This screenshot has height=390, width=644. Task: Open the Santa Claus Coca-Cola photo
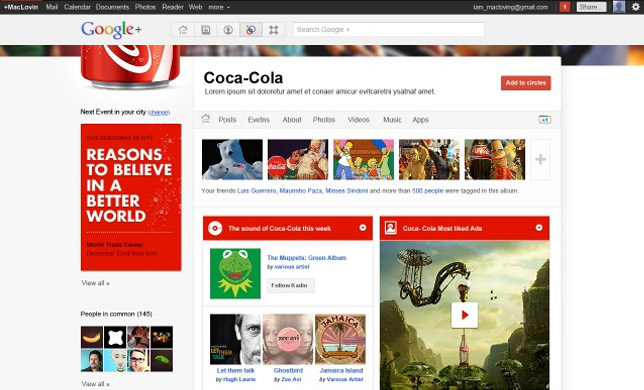[x=298, y=159]
